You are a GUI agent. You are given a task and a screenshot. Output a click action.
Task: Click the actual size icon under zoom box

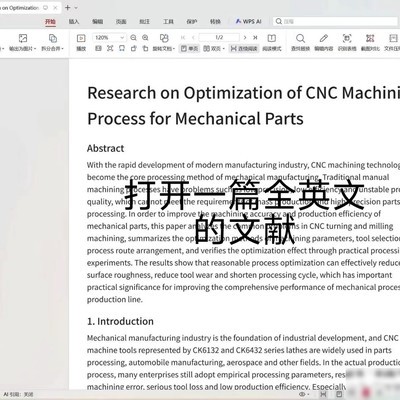(x=98, y=48)
